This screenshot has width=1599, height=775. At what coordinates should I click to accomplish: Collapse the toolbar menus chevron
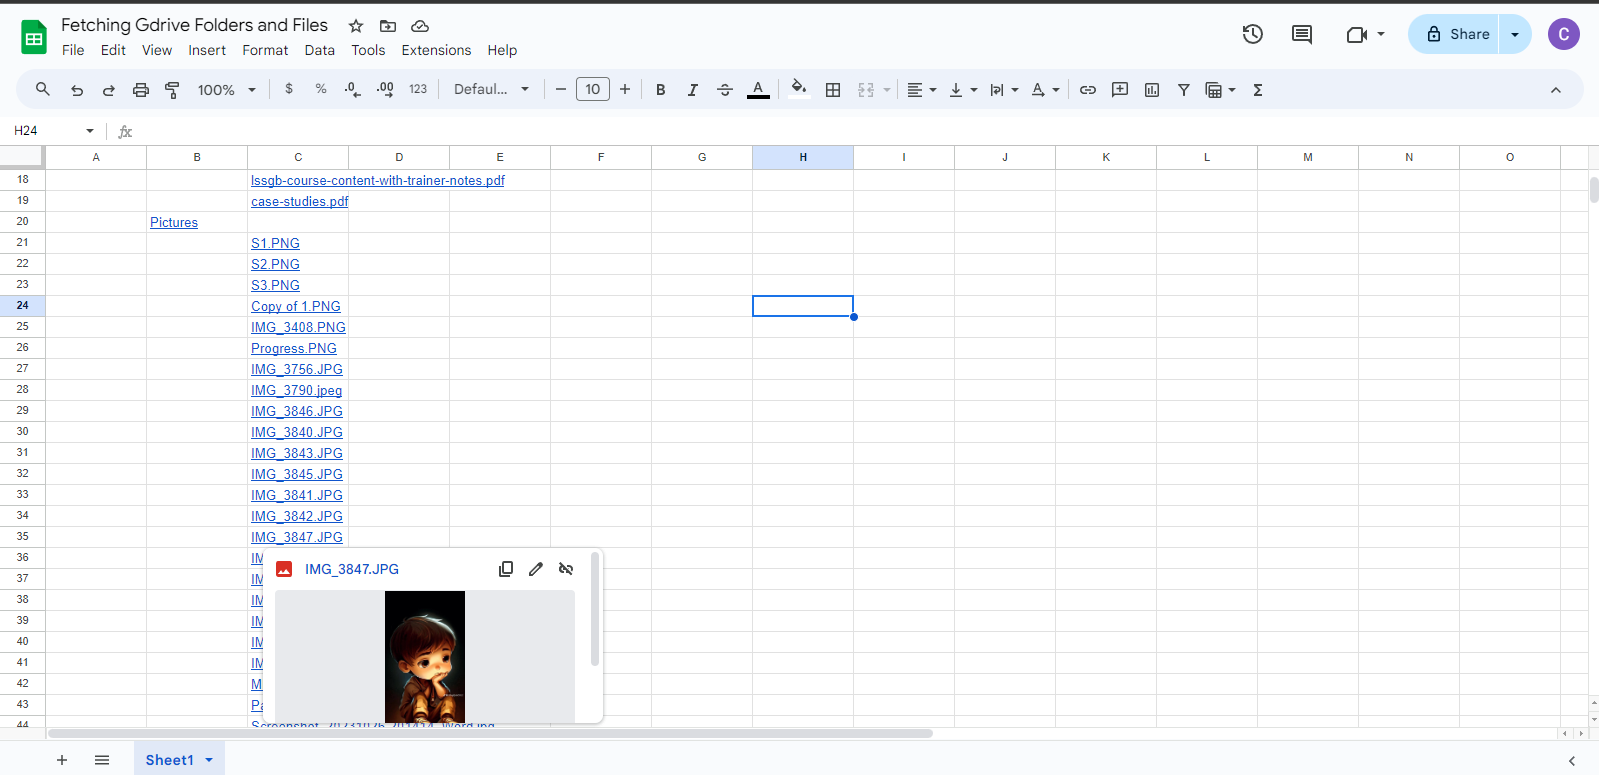point(1556,90)
